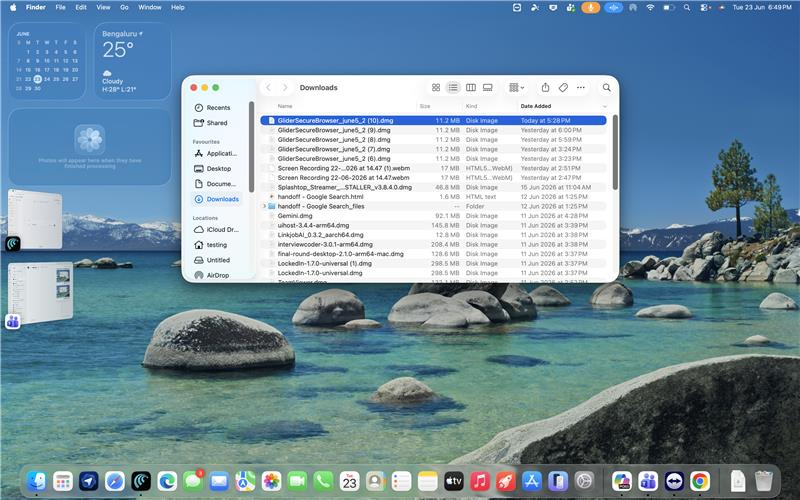Click the Finder sidebar scrollbar

point(252,146)
